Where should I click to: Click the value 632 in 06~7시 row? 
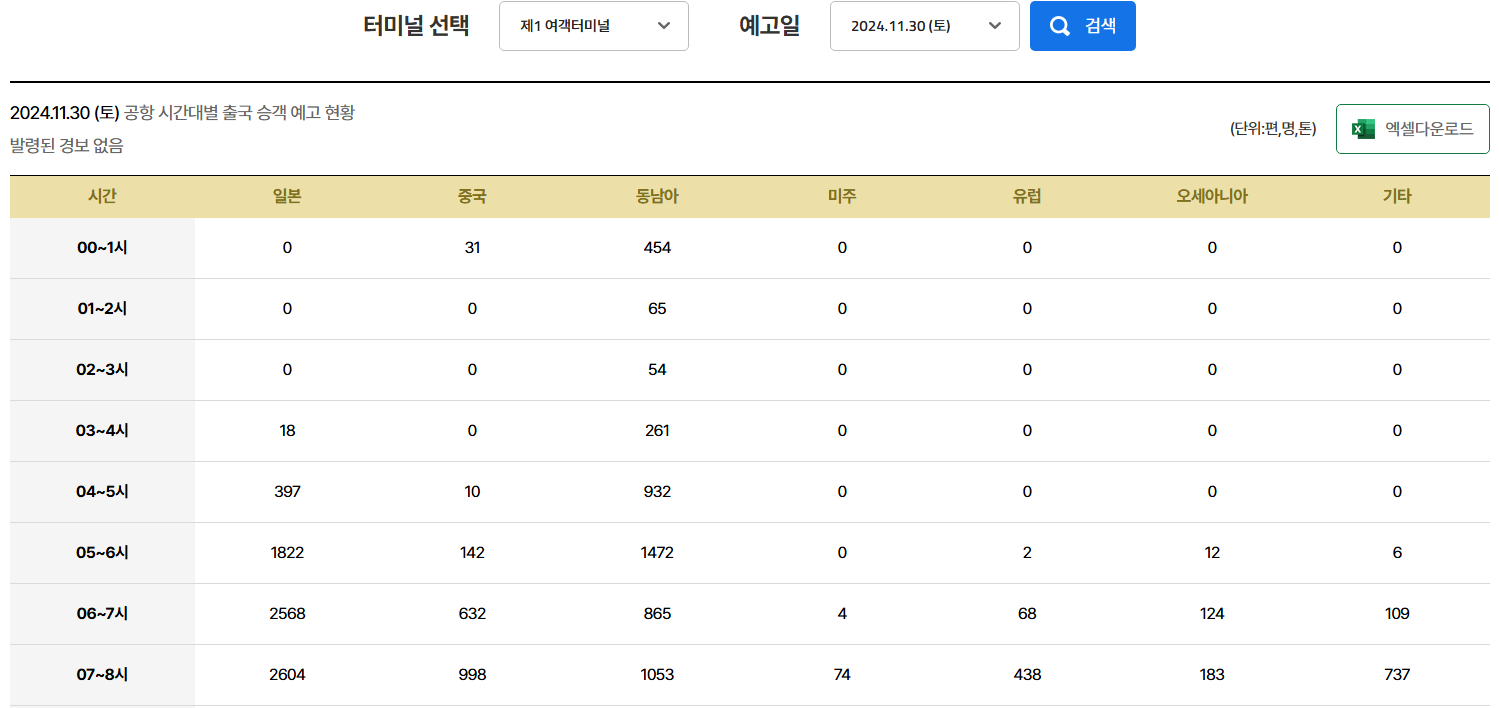[472, 614]
